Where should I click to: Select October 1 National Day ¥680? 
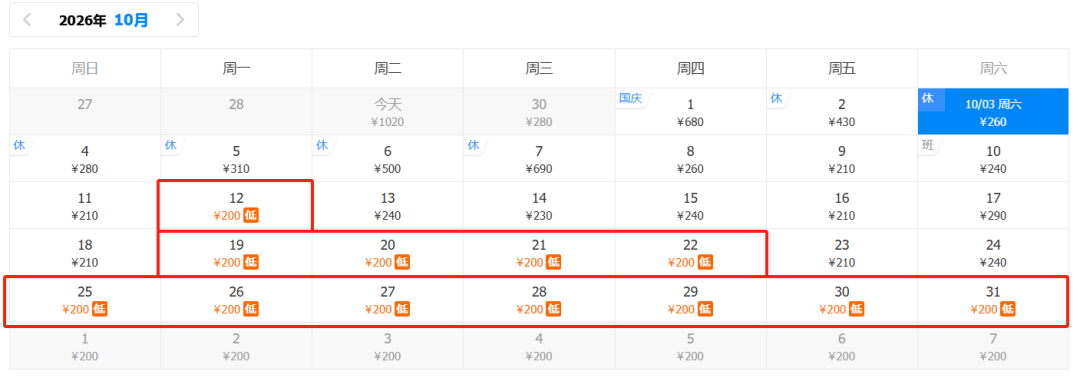pyautogui.click(x=691, y=112)
